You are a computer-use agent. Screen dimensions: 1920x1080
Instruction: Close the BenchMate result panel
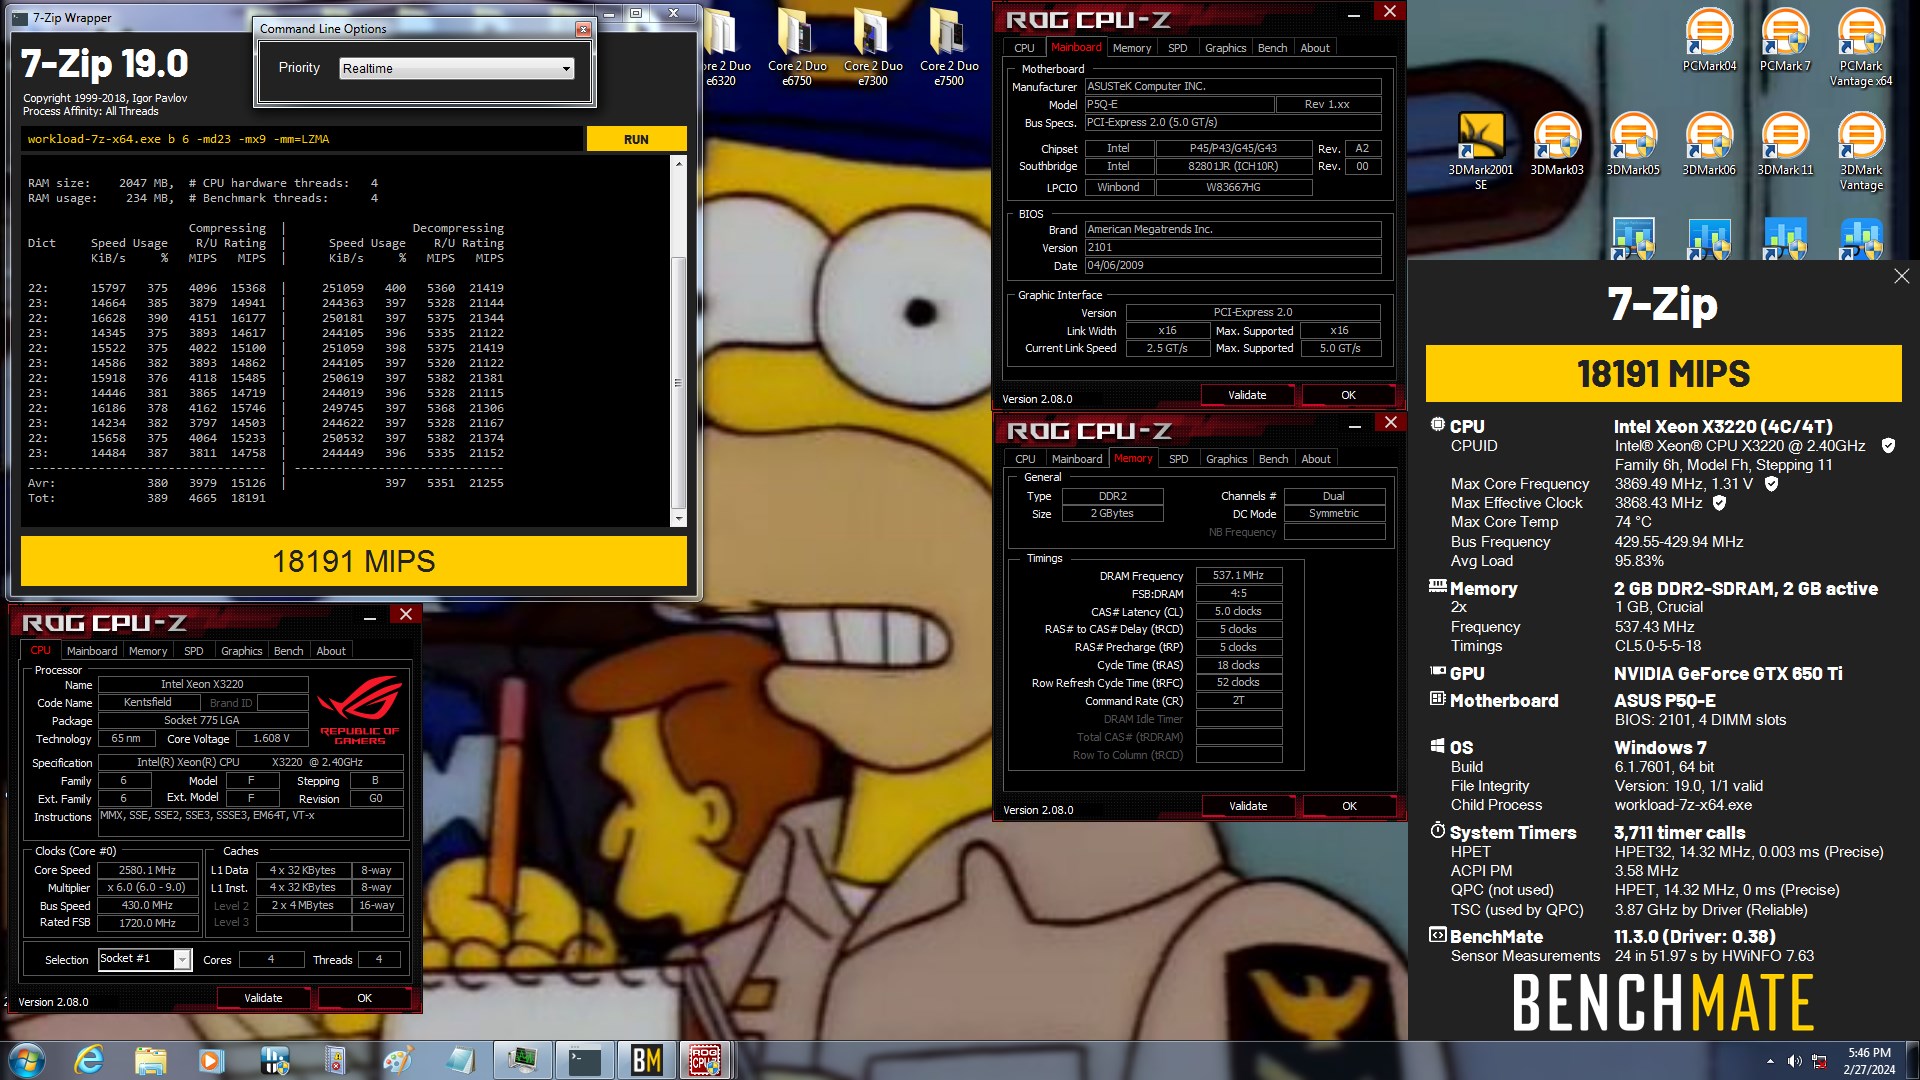point(1901,276)
